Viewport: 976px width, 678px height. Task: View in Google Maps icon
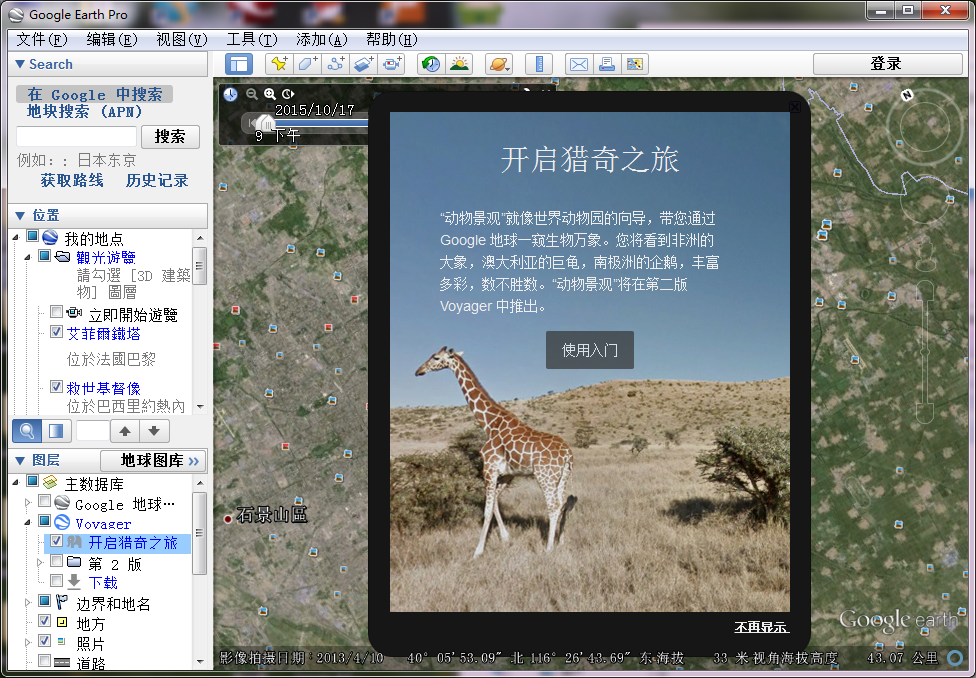(x=635, y=64)
